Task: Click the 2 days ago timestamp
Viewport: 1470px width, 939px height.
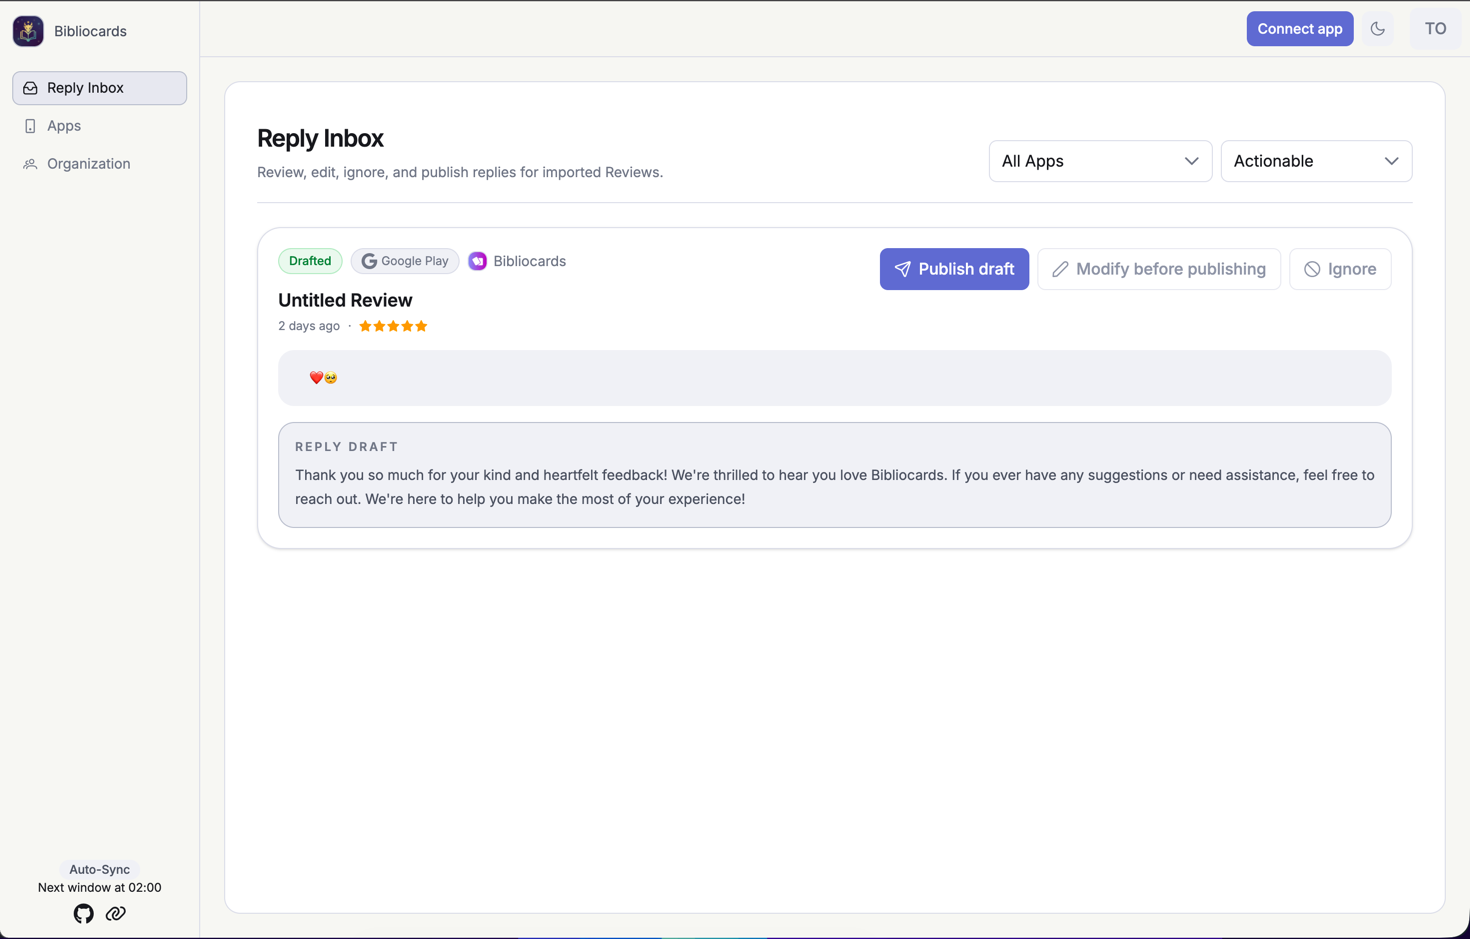Action: pyautogui.click(x=309, y=326)
